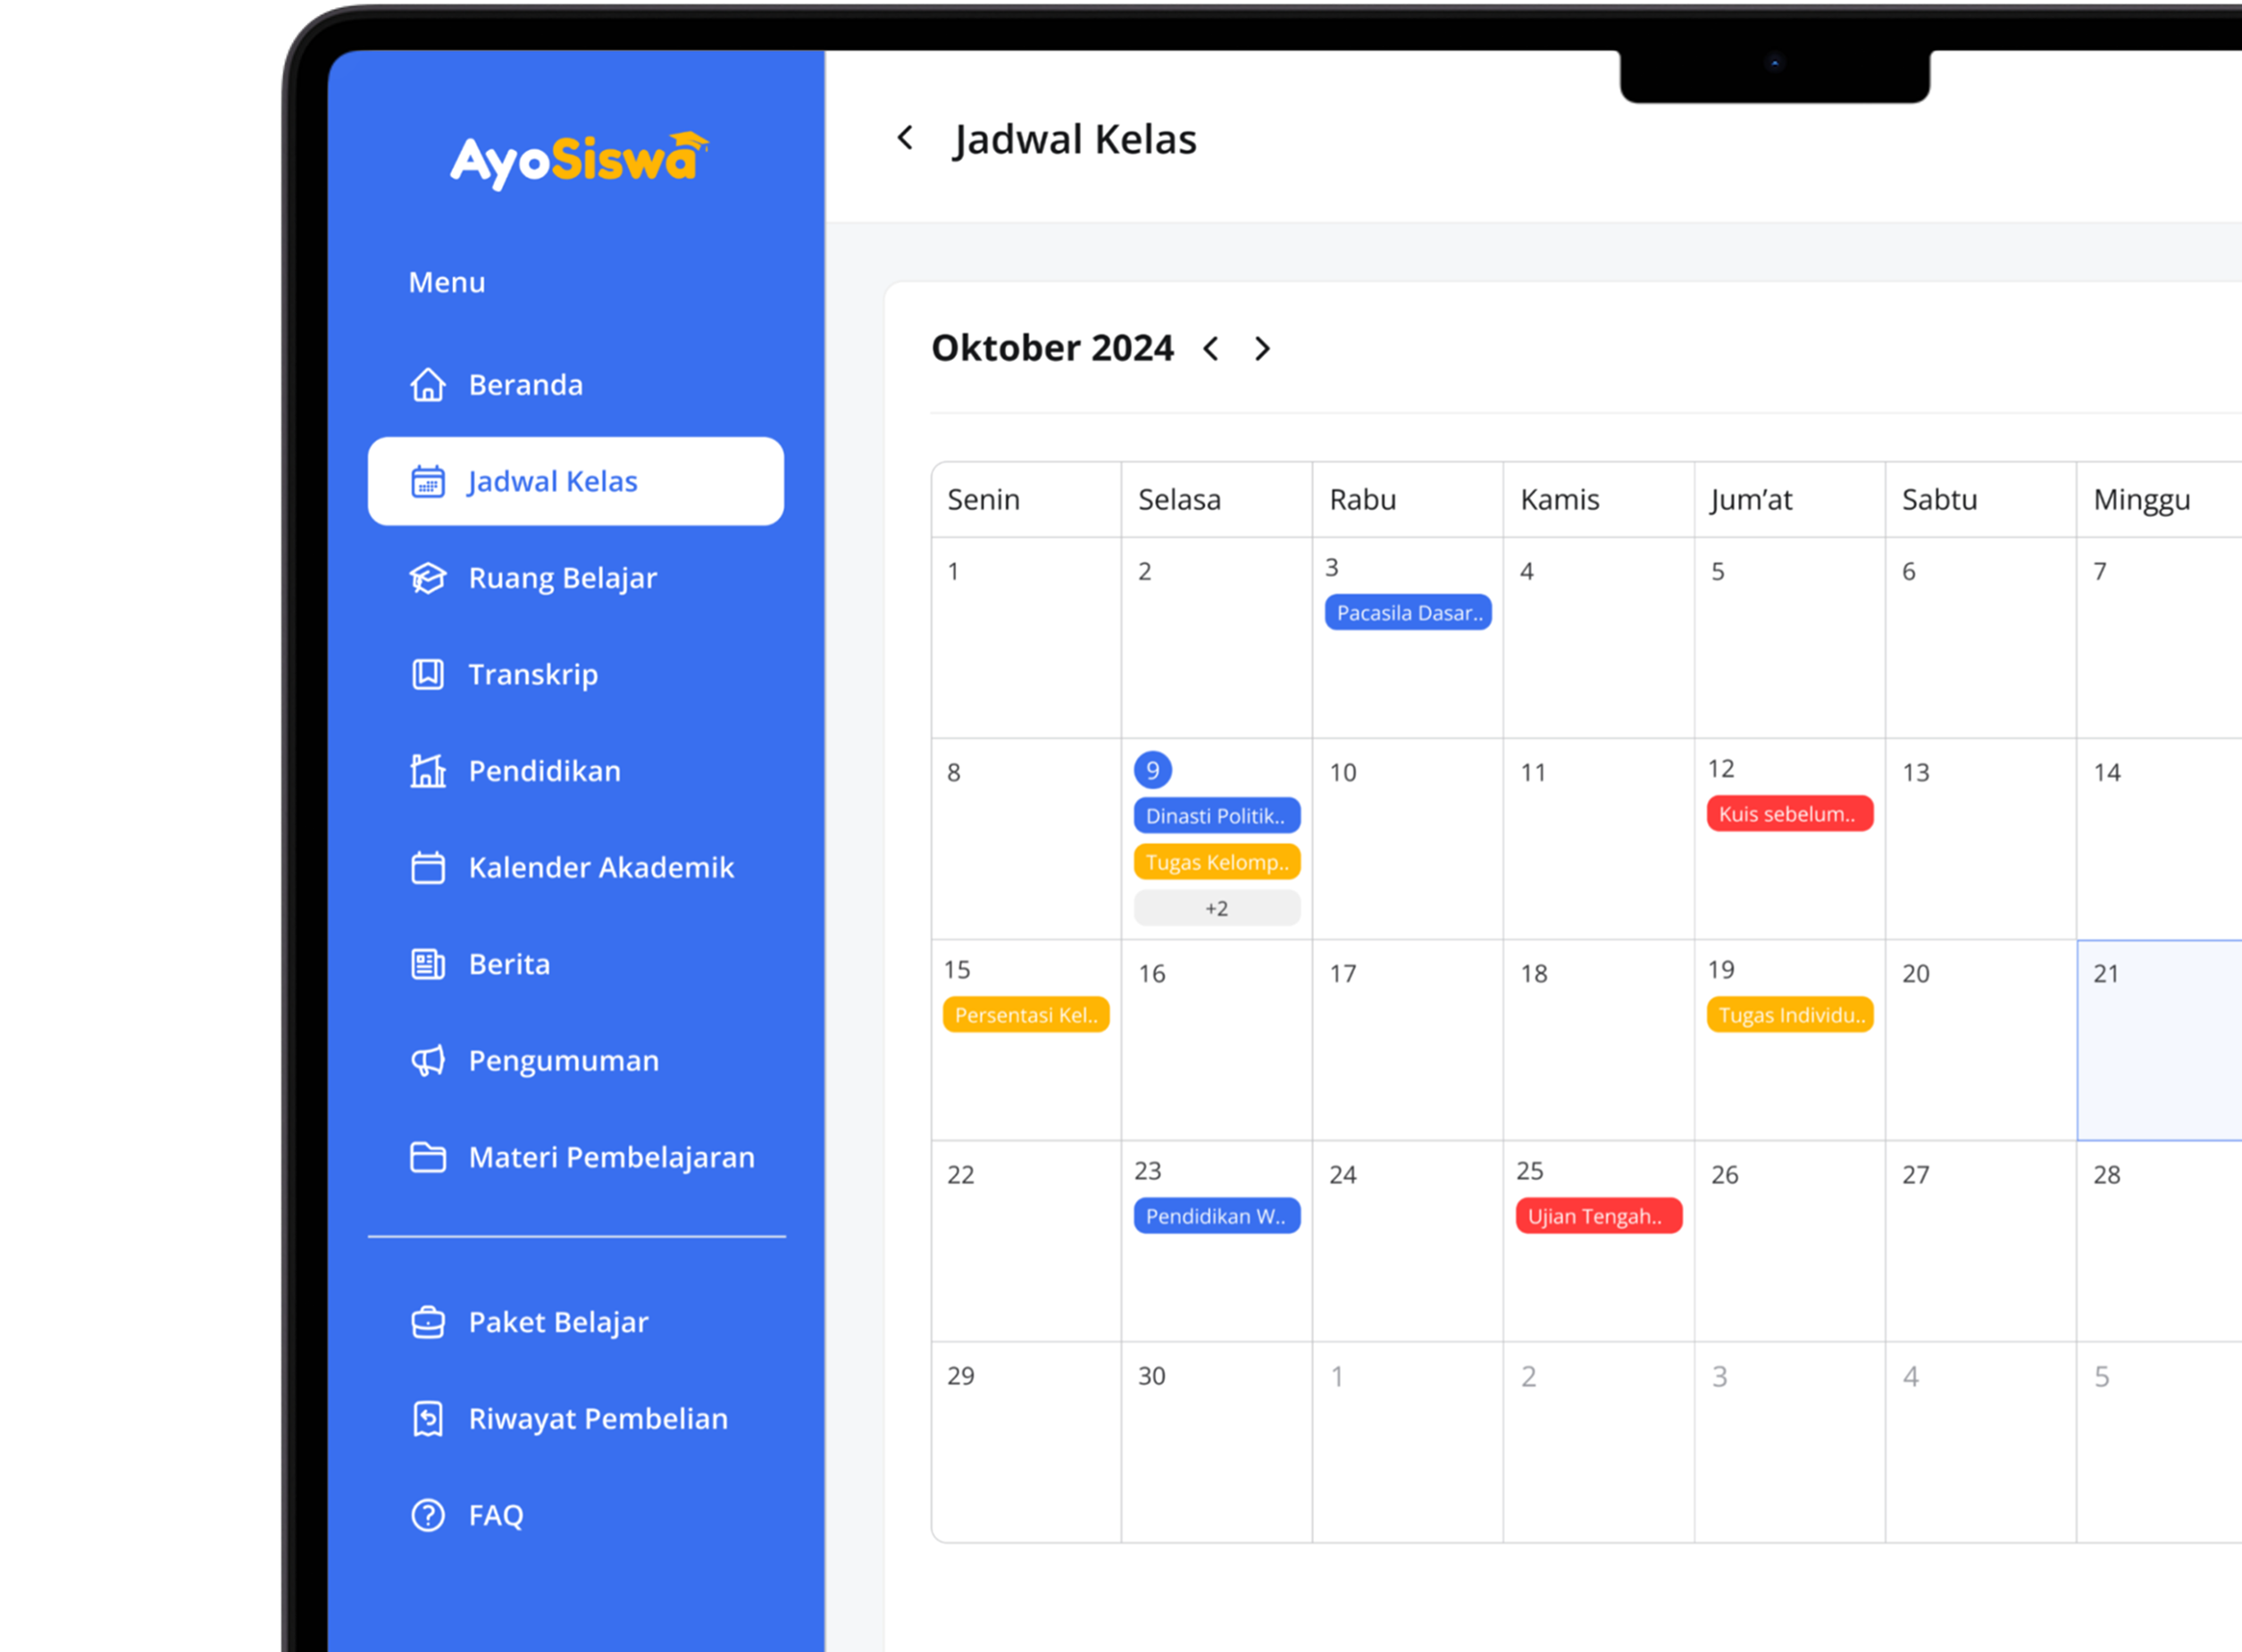Screen dimensions: 2242x1652
Task: Go to previous month with left chevron
Action: [x=1211, y=348]
